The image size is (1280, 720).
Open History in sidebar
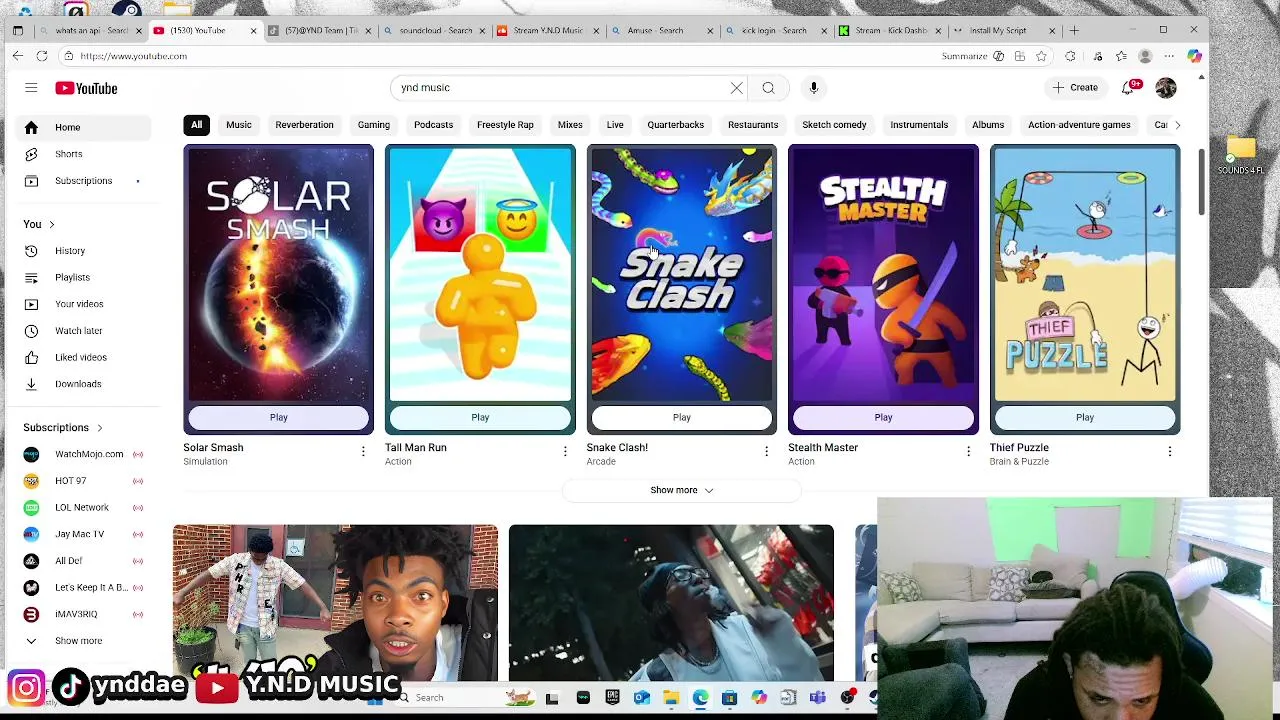pos(84,251)
